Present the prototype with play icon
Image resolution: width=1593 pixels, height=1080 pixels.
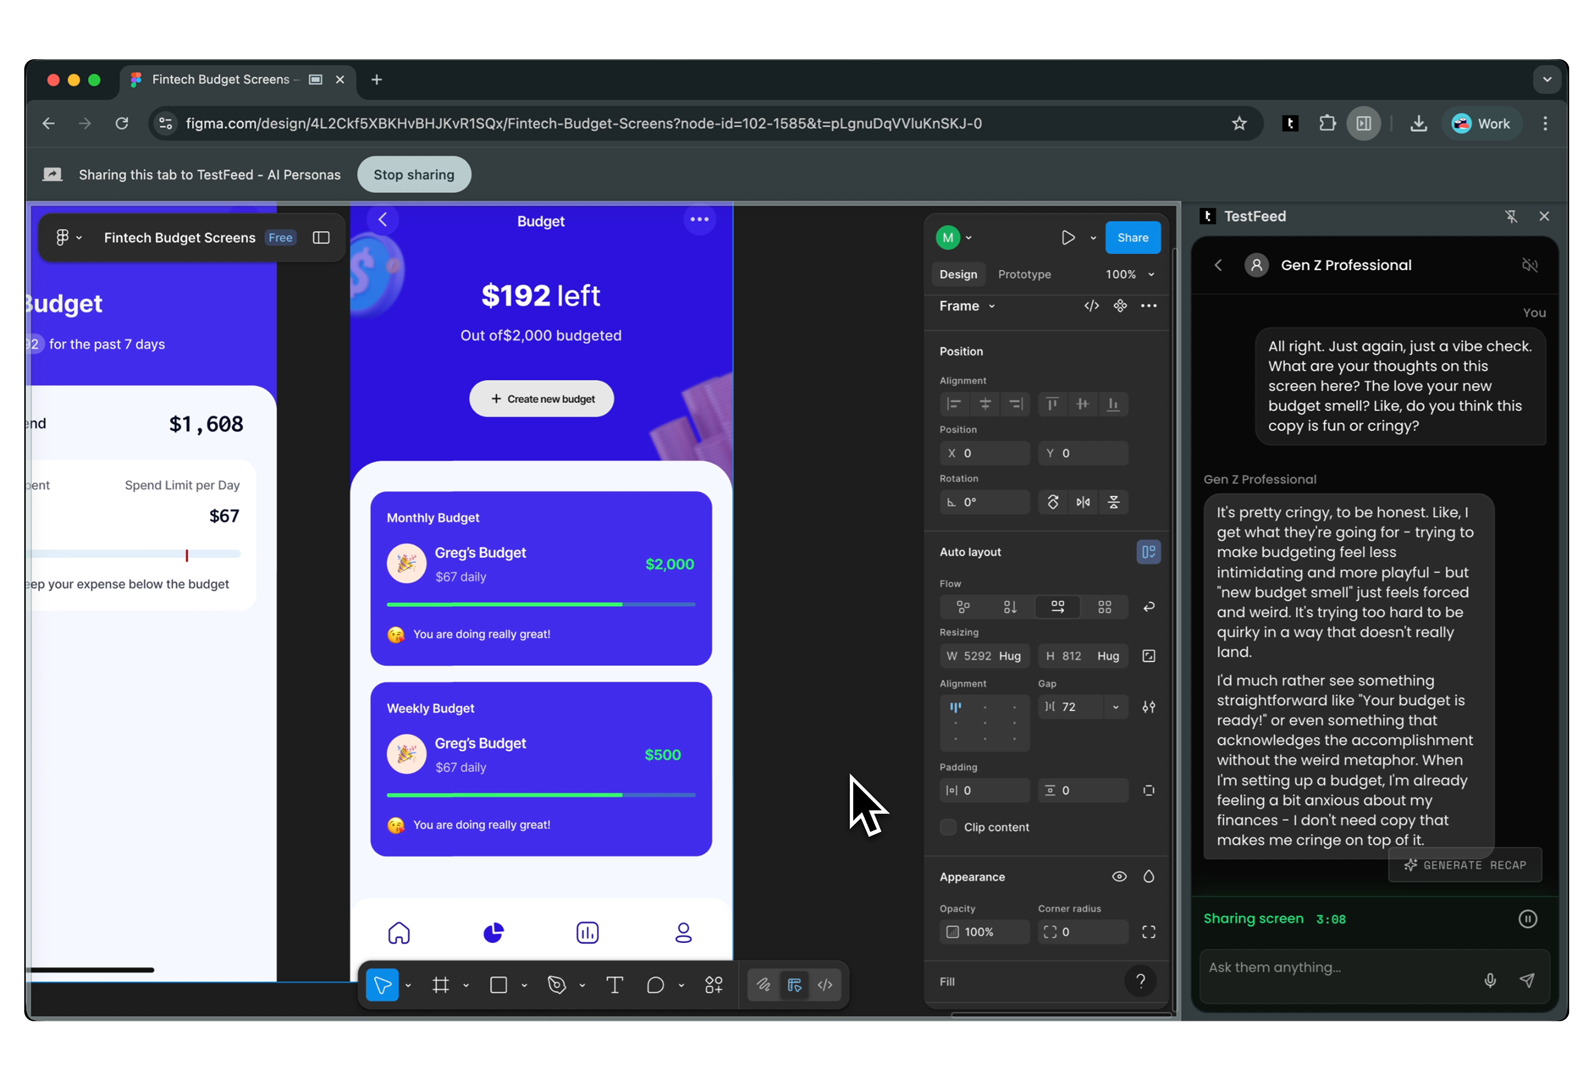click(1068, 238)
